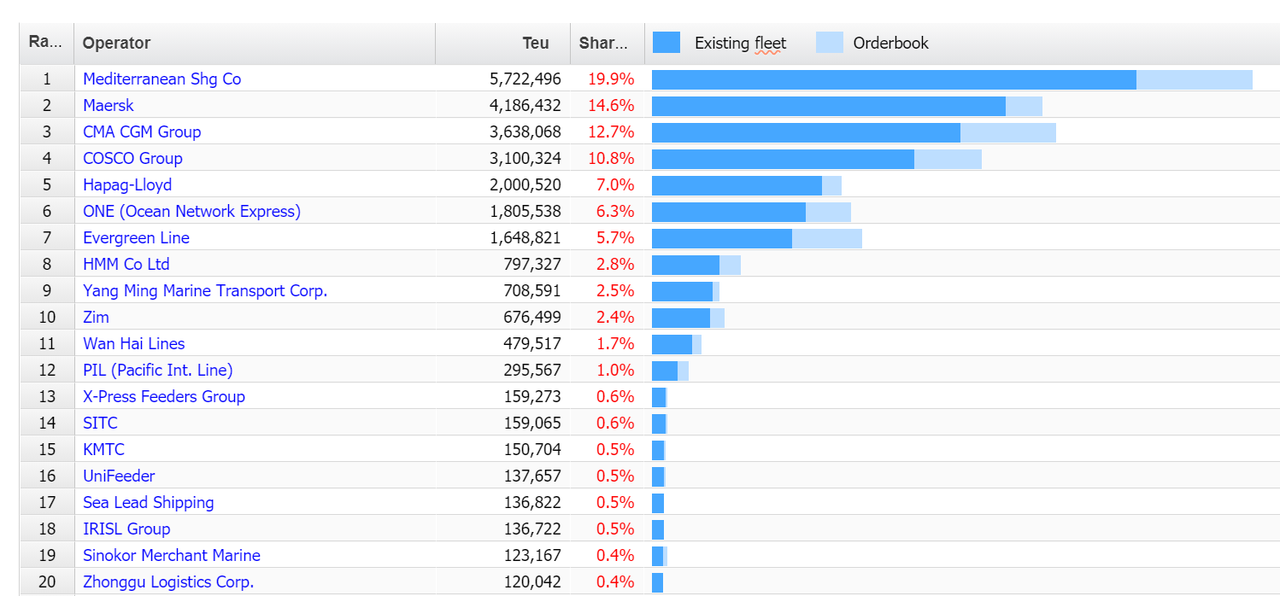Click Maersk's dark existing fleet bar

coord(829,106)
